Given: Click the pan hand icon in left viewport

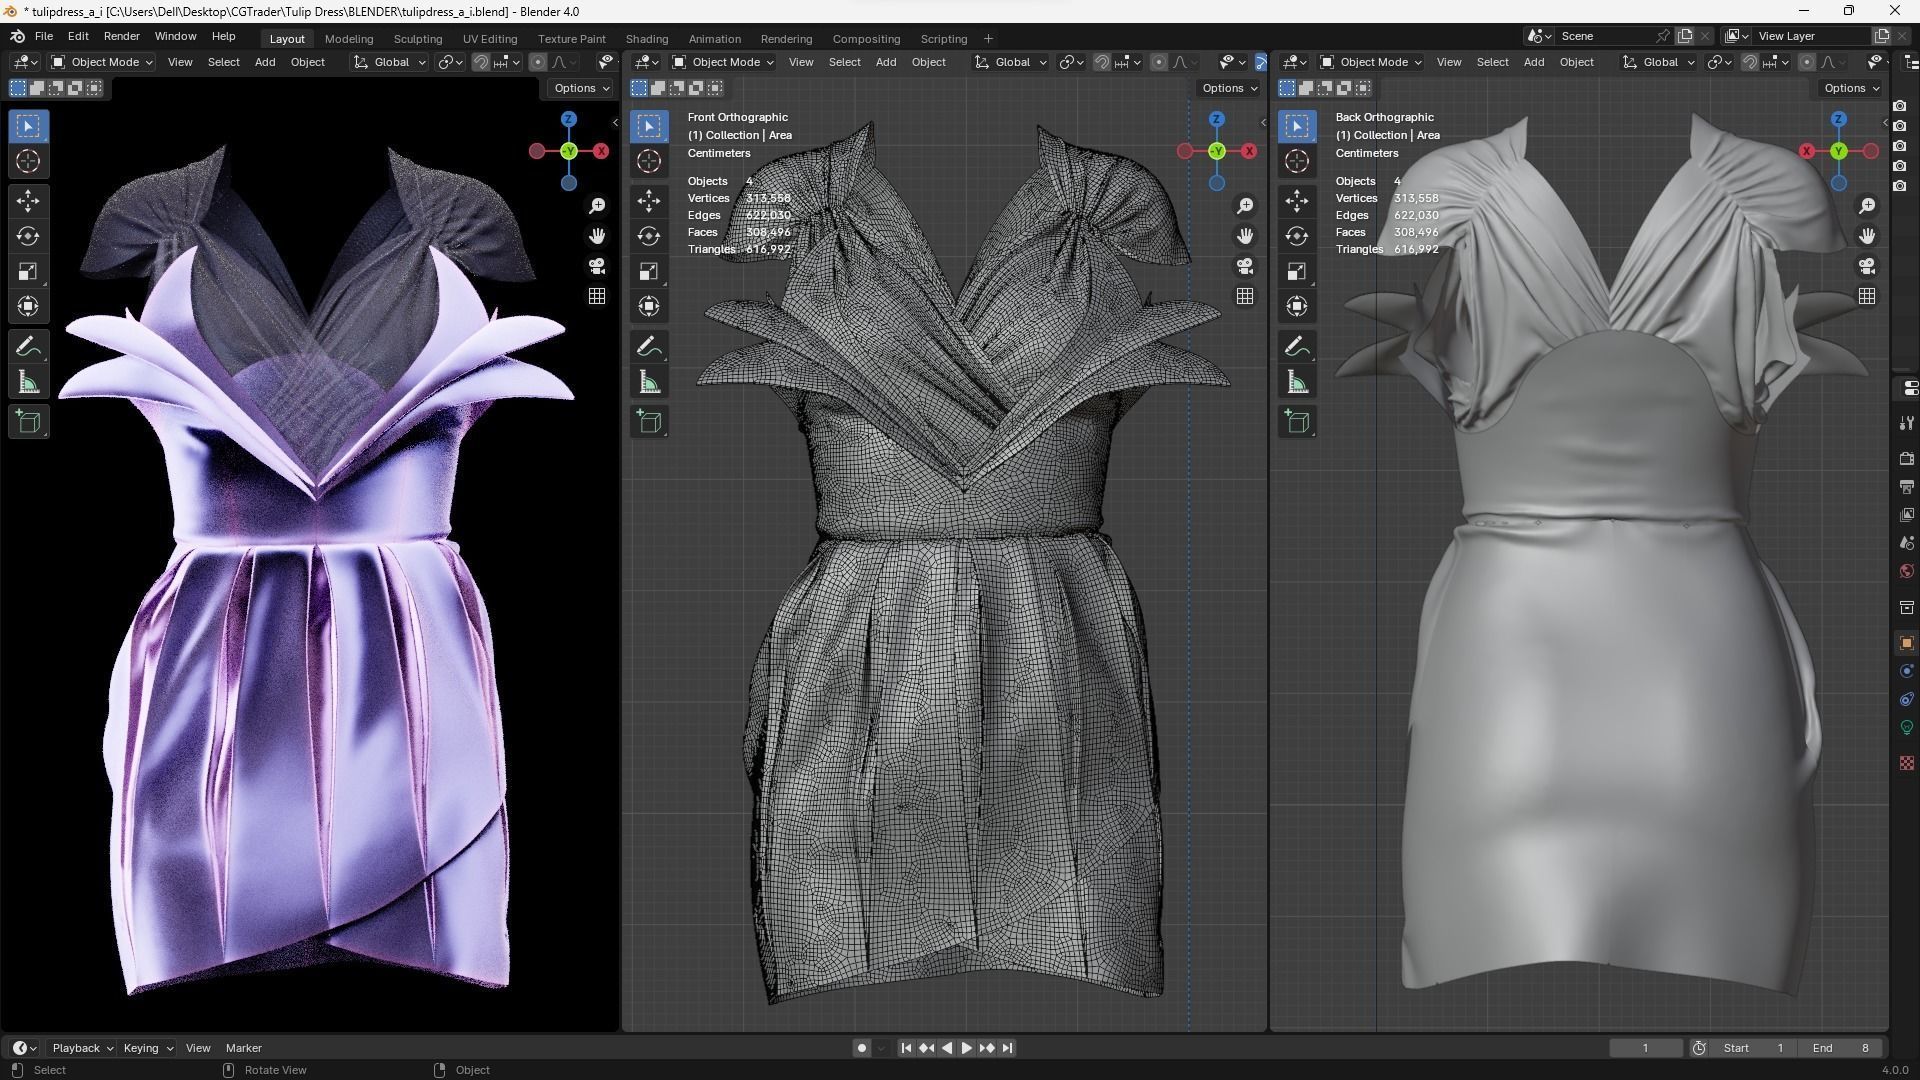Looking at the screenshot, I should tap(597, 236).
